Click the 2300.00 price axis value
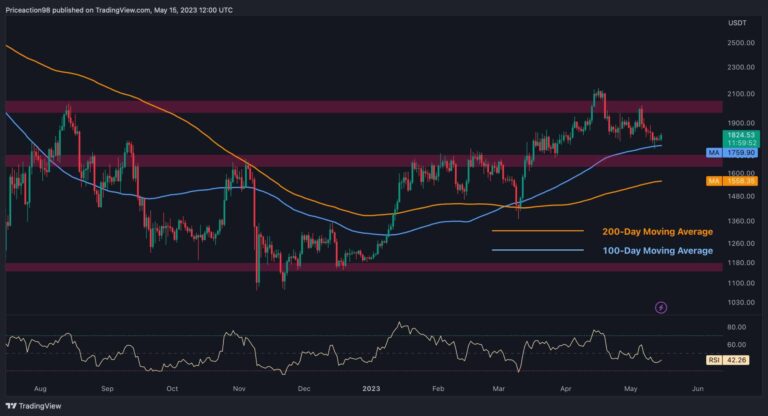Image resolution: width=768 pixels, height=416 pixels. point(741,67)
